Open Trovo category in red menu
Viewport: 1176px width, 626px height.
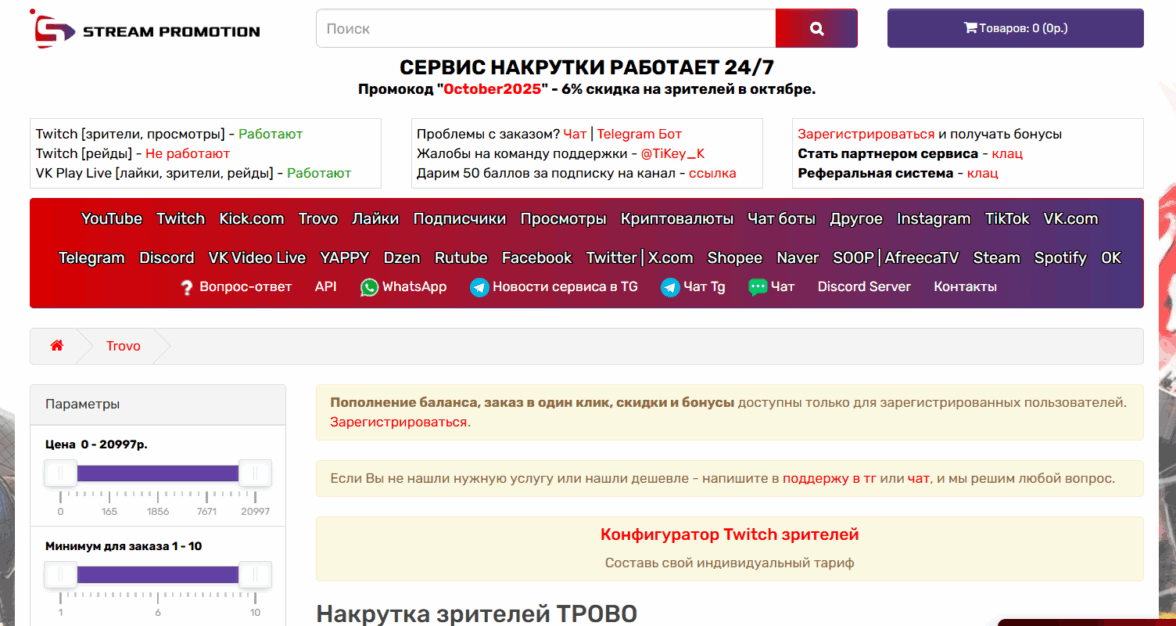click(x=318, y=219)
